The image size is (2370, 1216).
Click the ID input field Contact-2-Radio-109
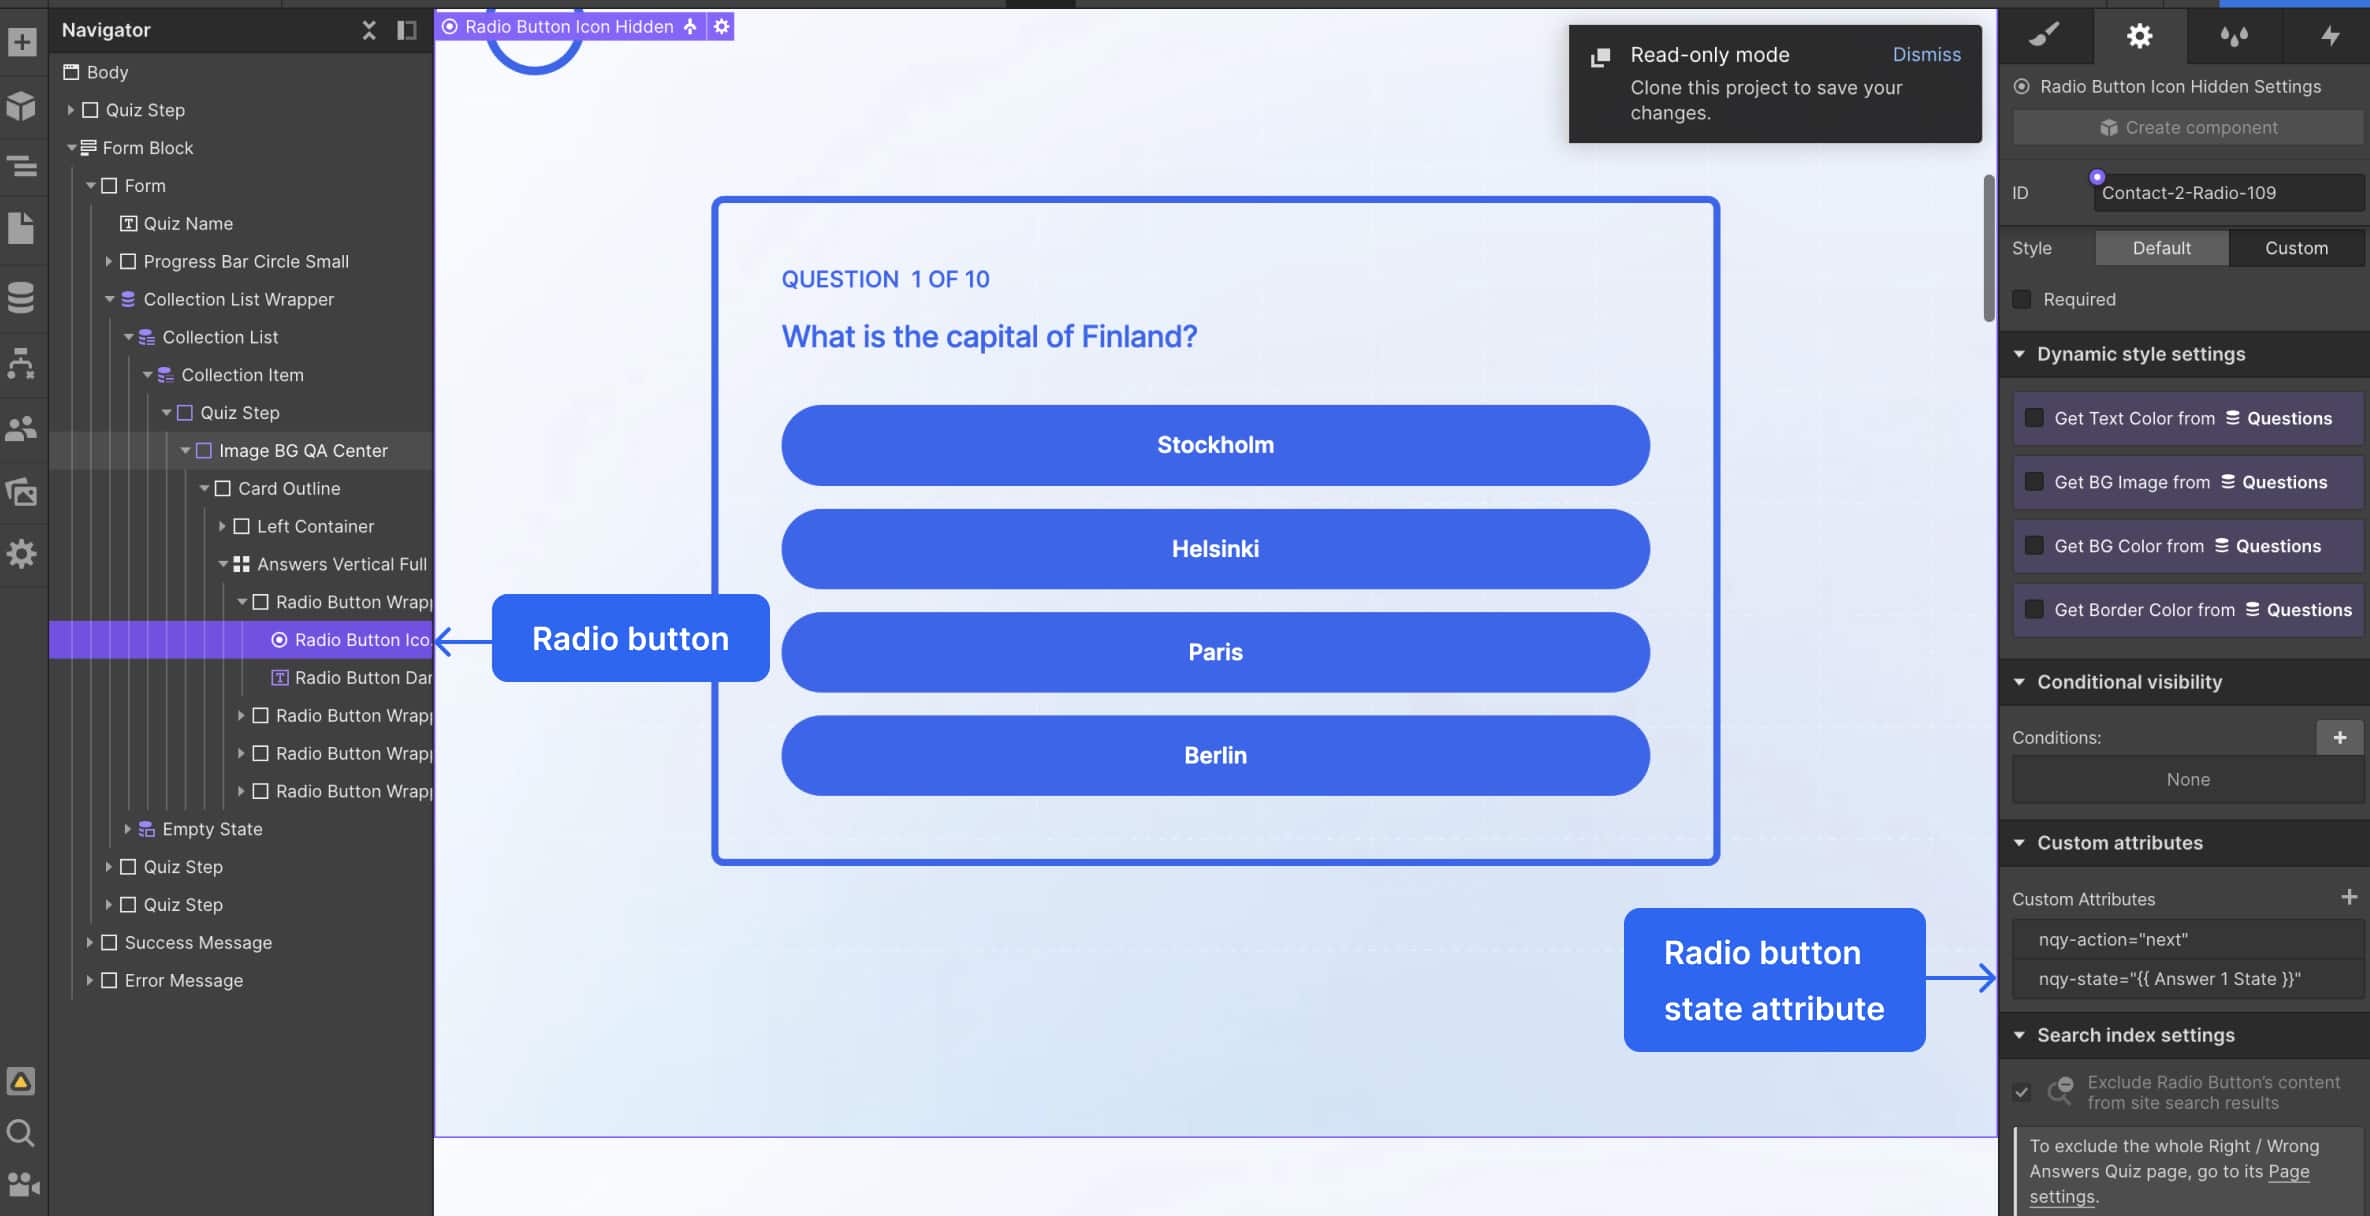[2229, 193]
